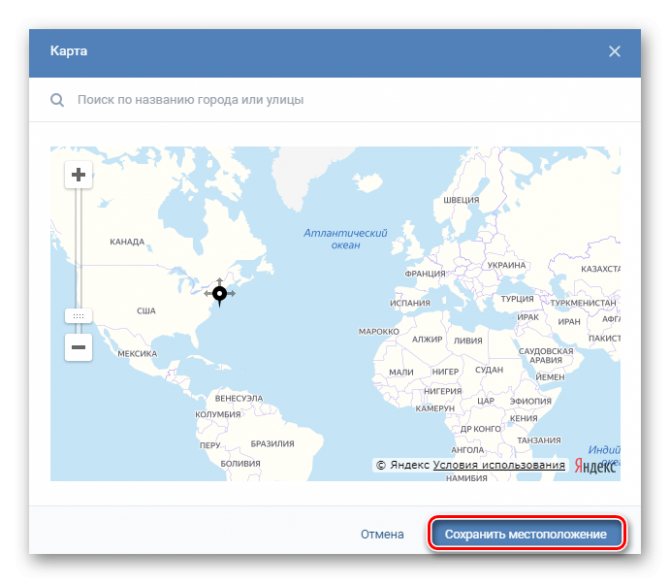
Task: Pick Мексика on the map
Action: (137, 353)
